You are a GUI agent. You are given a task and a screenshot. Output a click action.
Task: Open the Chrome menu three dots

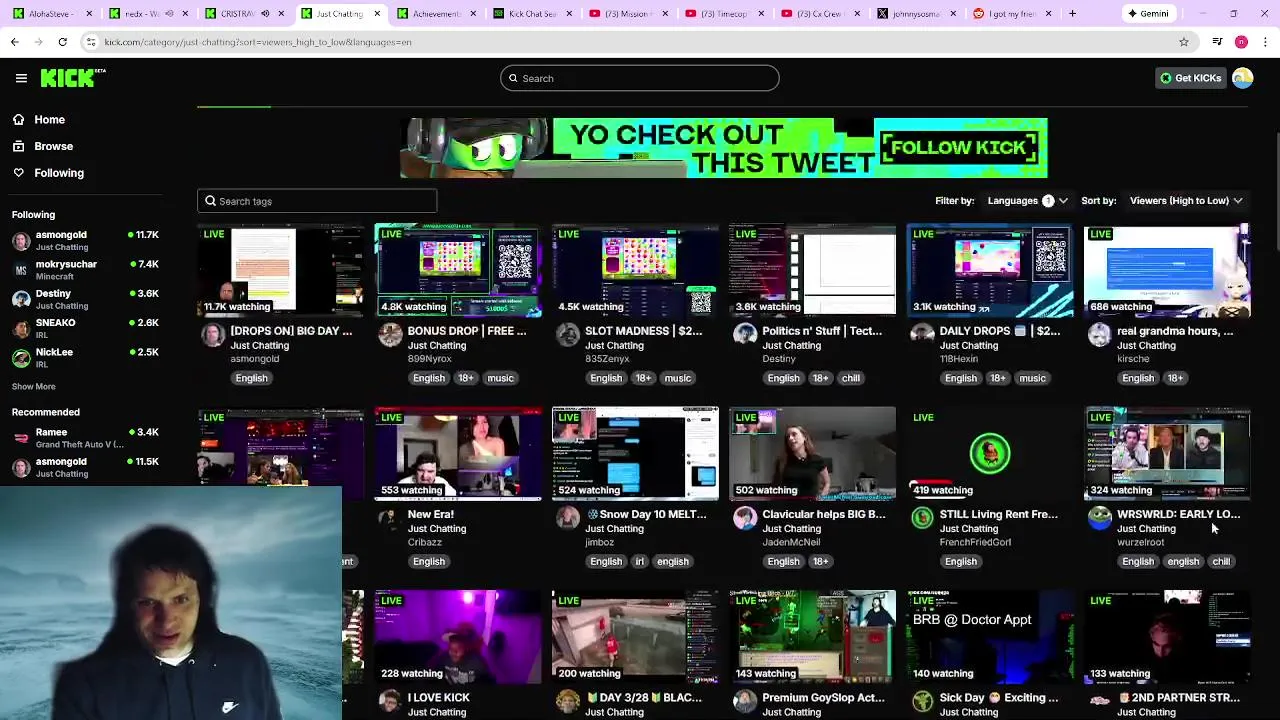click(1265, 42)
